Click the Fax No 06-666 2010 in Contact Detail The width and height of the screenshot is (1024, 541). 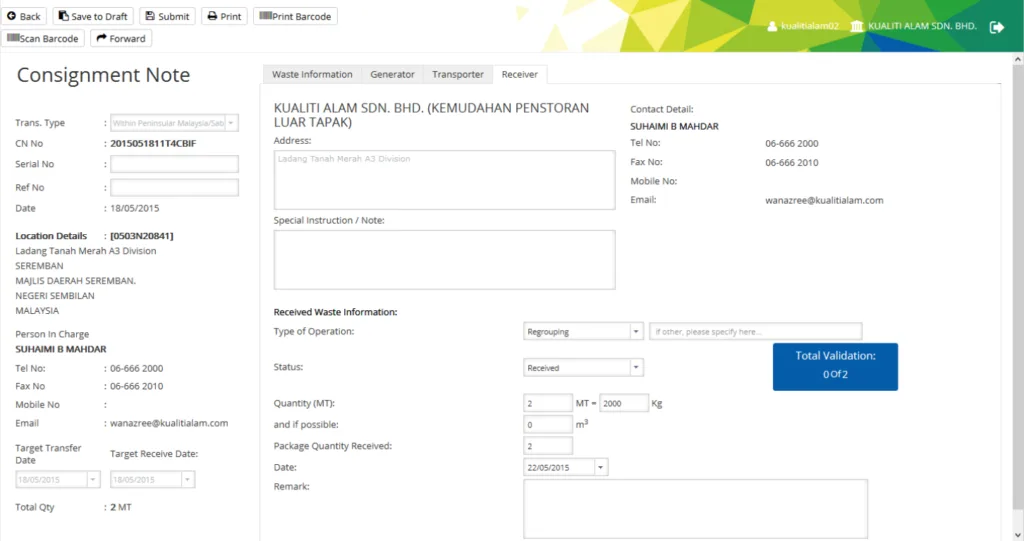(792, 163)
